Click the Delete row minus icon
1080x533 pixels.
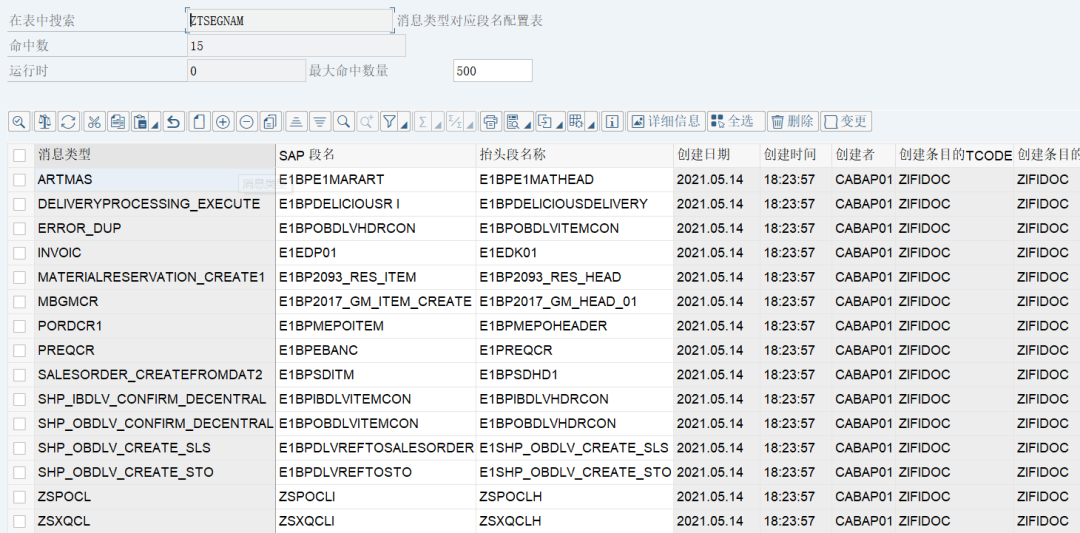click(247, 122)
